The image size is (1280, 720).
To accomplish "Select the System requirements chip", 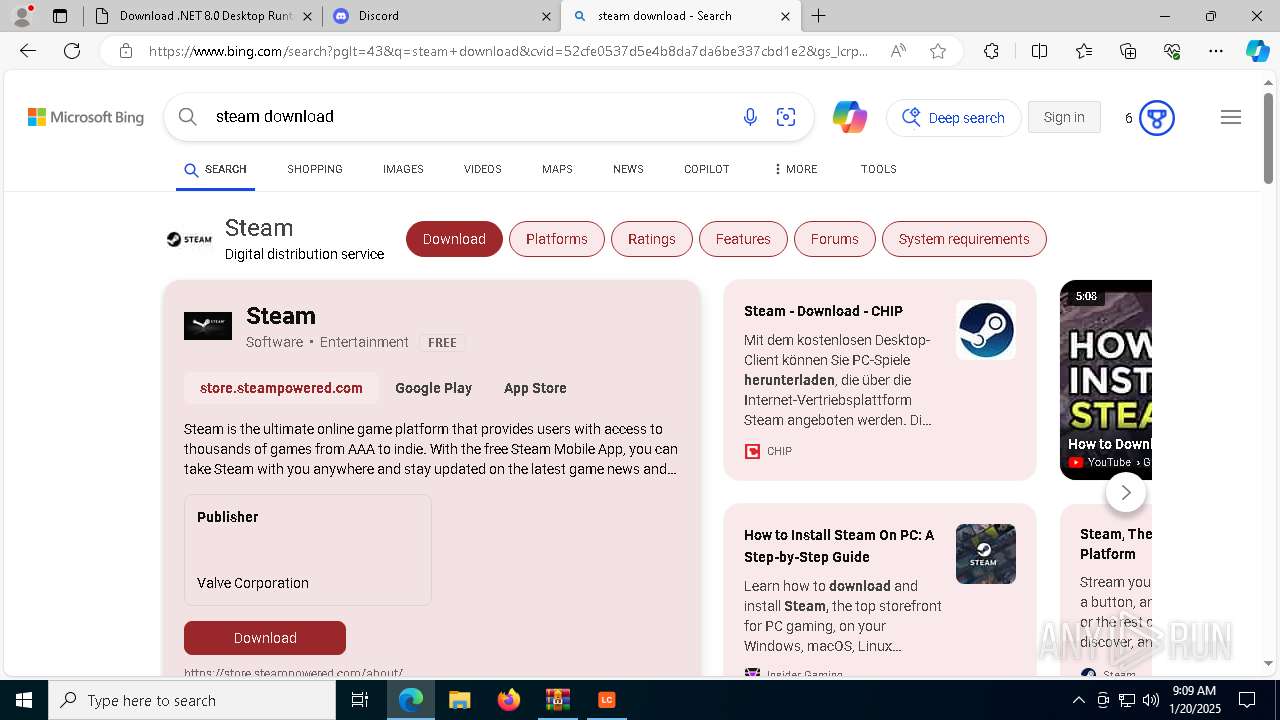I will tap(964, 239).
